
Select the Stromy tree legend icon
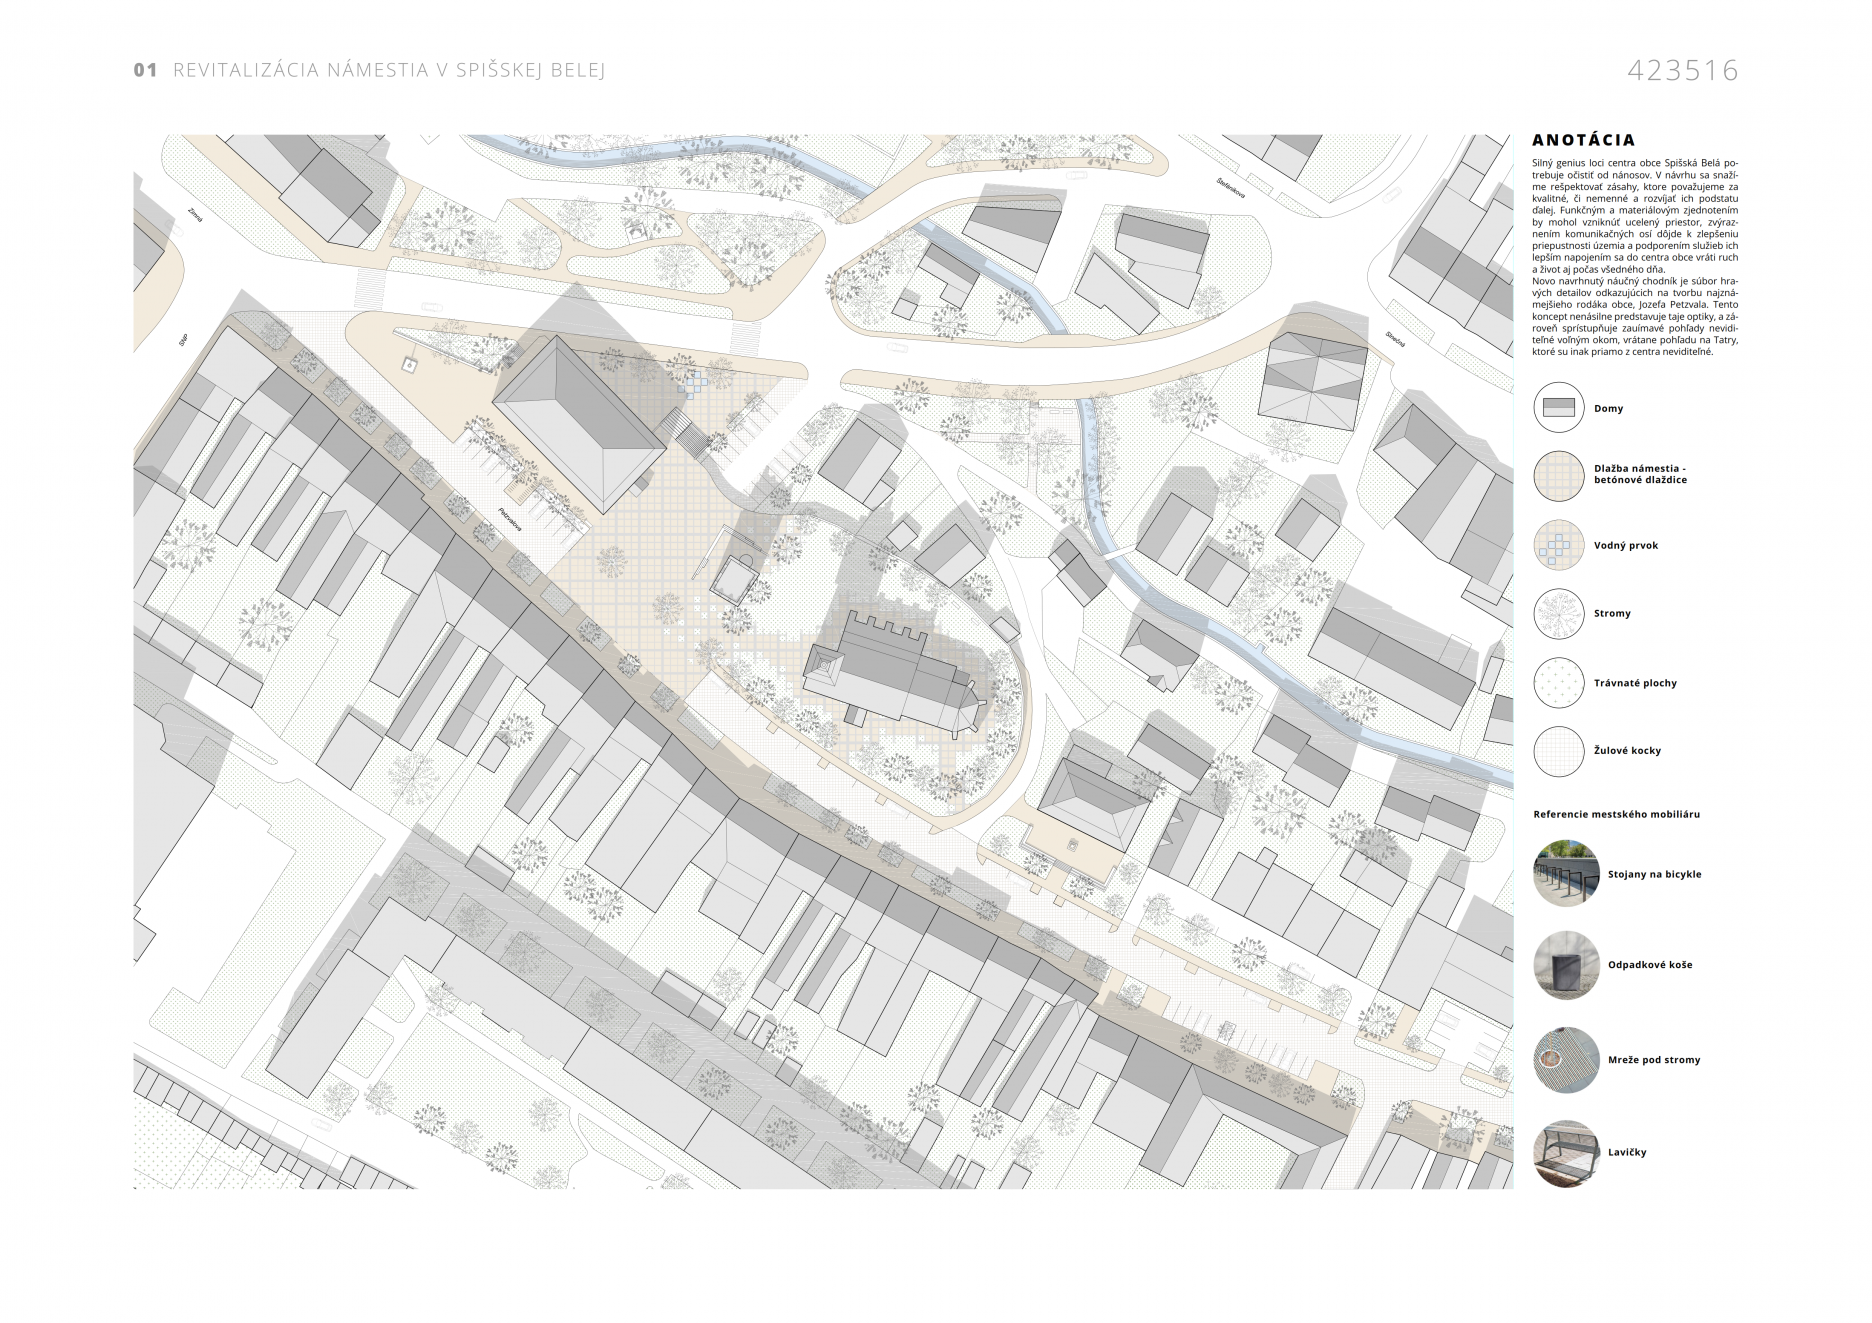[x=1559, y=613]
